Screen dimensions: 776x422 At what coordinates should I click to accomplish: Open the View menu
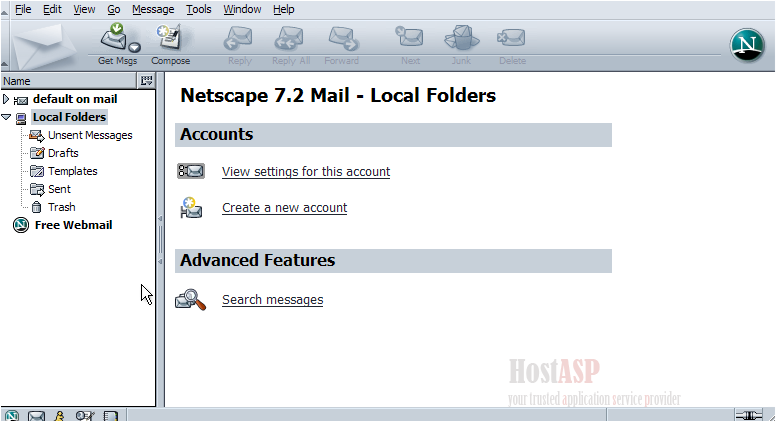click(x=84, y=9)
